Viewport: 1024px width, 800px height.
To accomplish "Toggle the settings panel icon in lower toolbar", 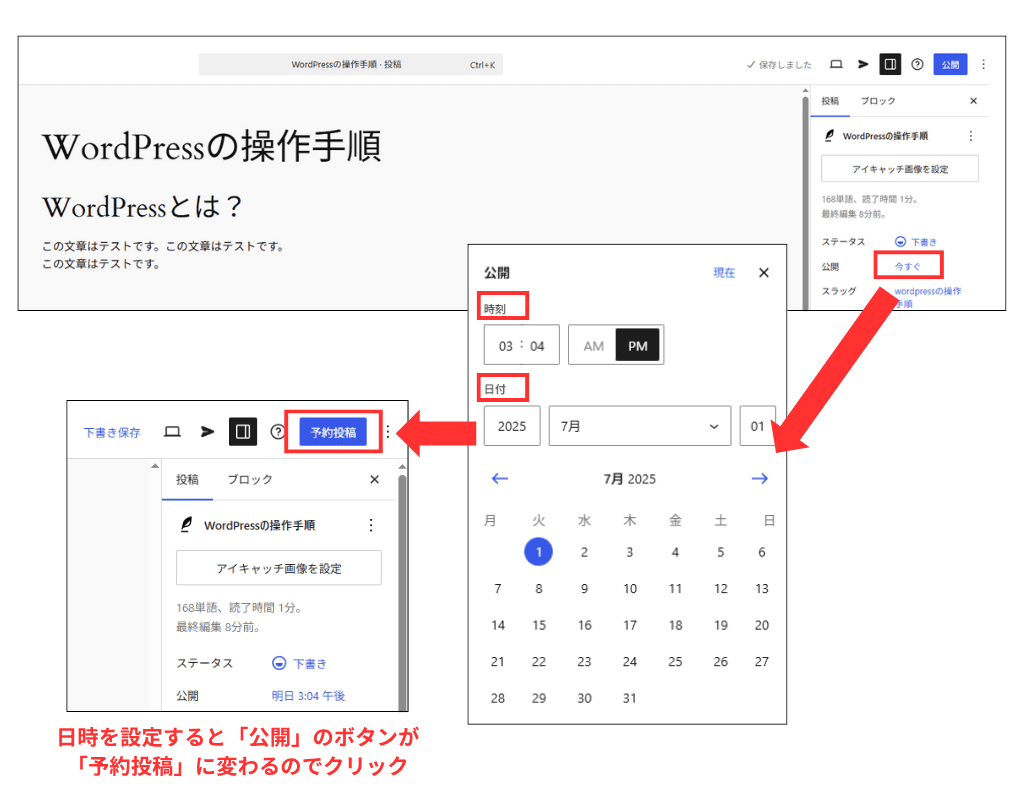I will tap(242, 431).
